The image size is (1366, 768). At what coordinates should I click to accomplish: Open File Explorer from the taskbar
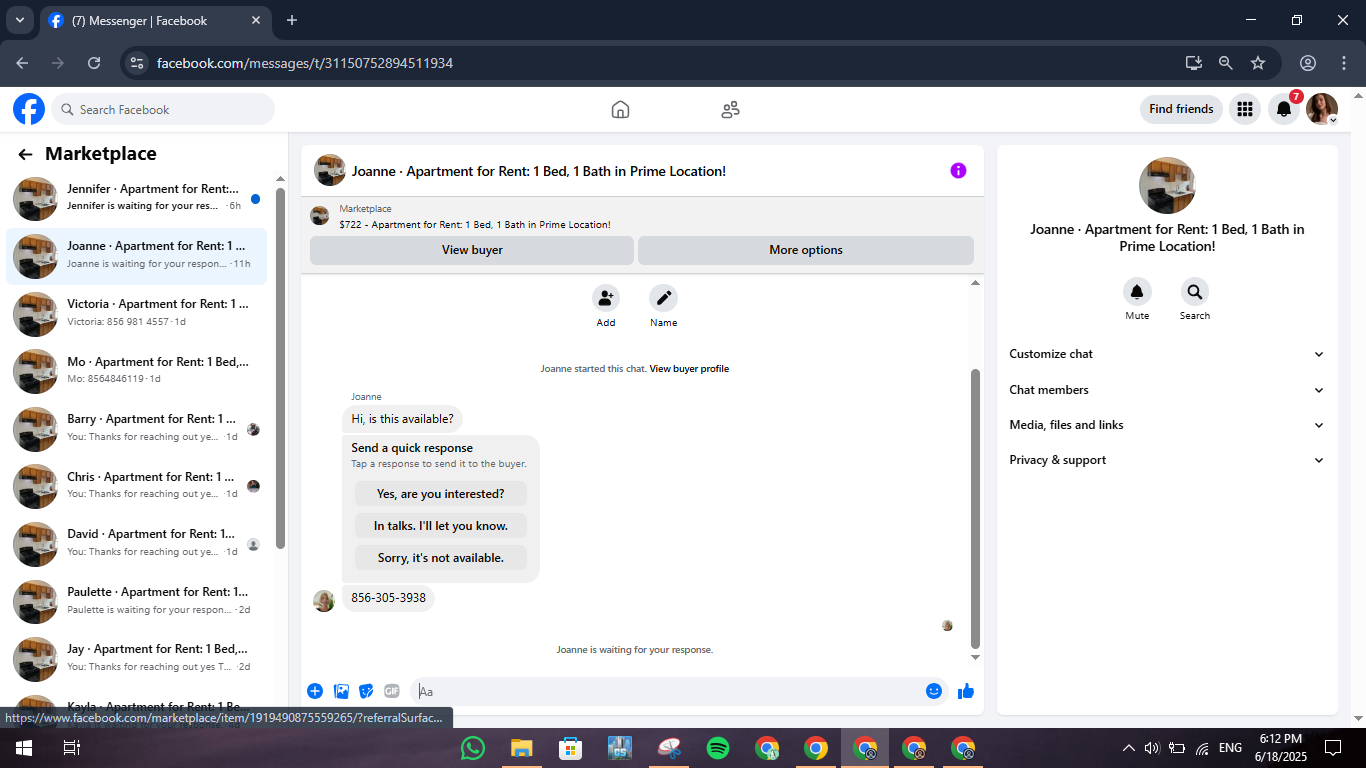click(521, 748)
